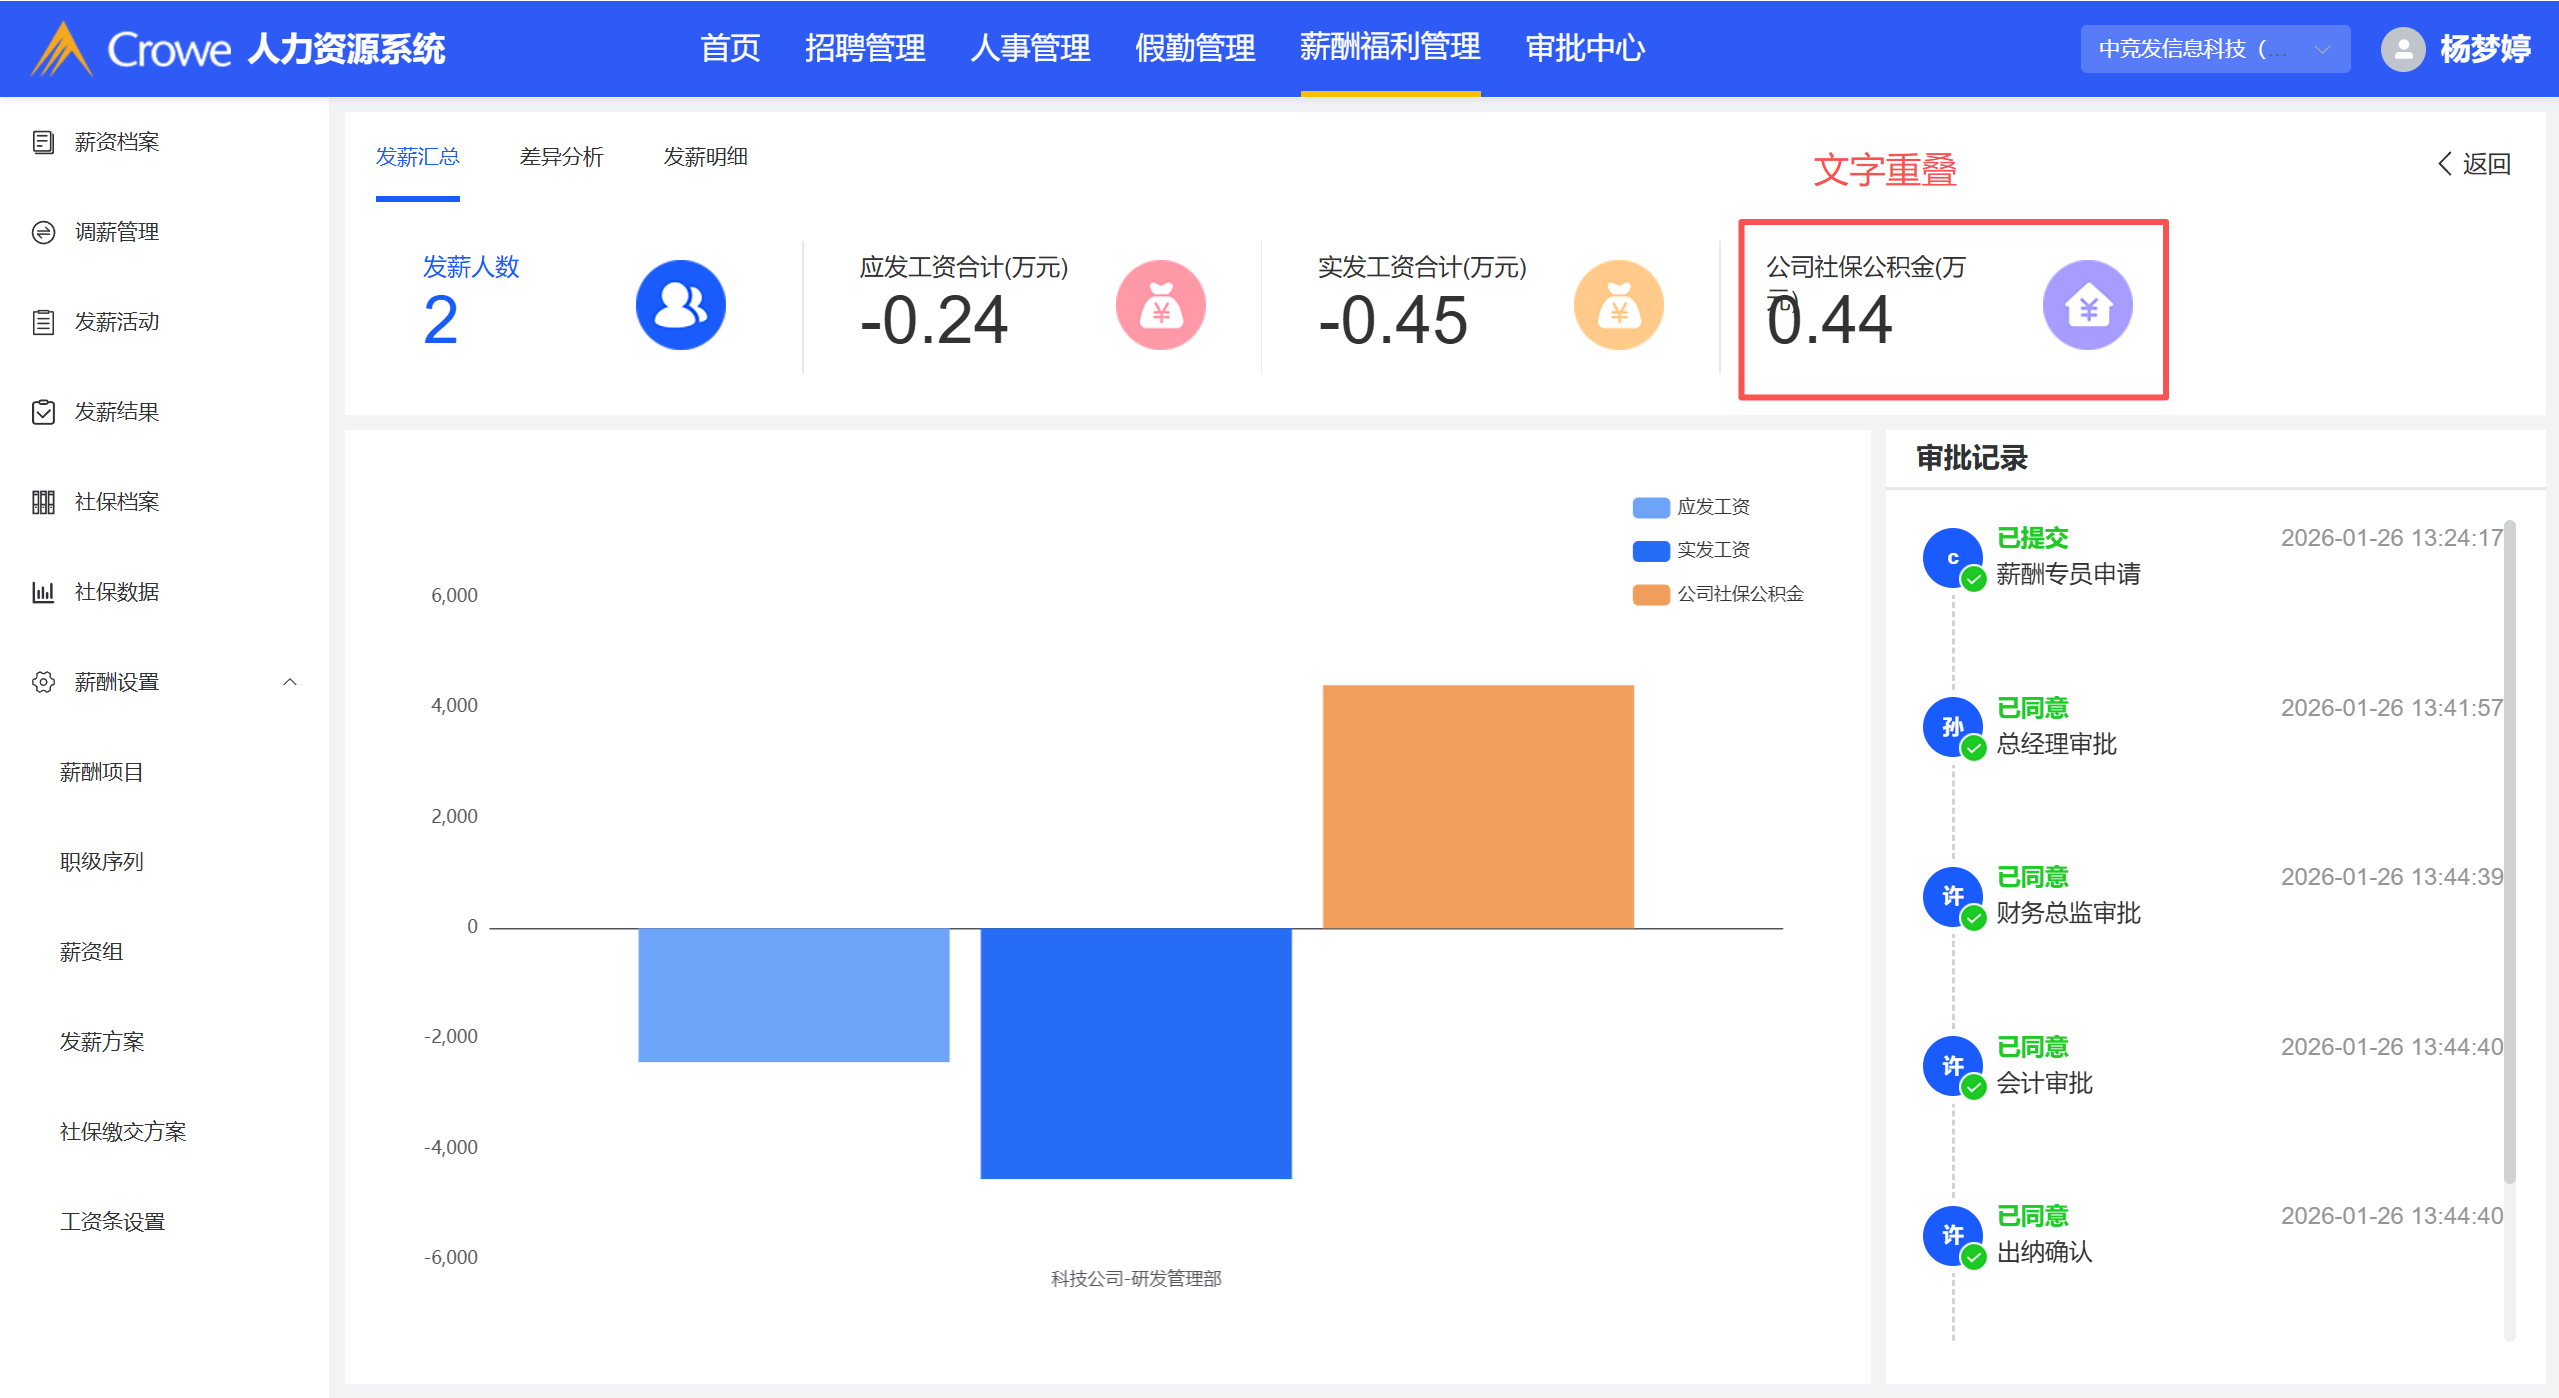Image resolution: width=2559 pixels, height=1398 pixels.
Task: Click the orange money bag icon
Action: [1618, 305]
